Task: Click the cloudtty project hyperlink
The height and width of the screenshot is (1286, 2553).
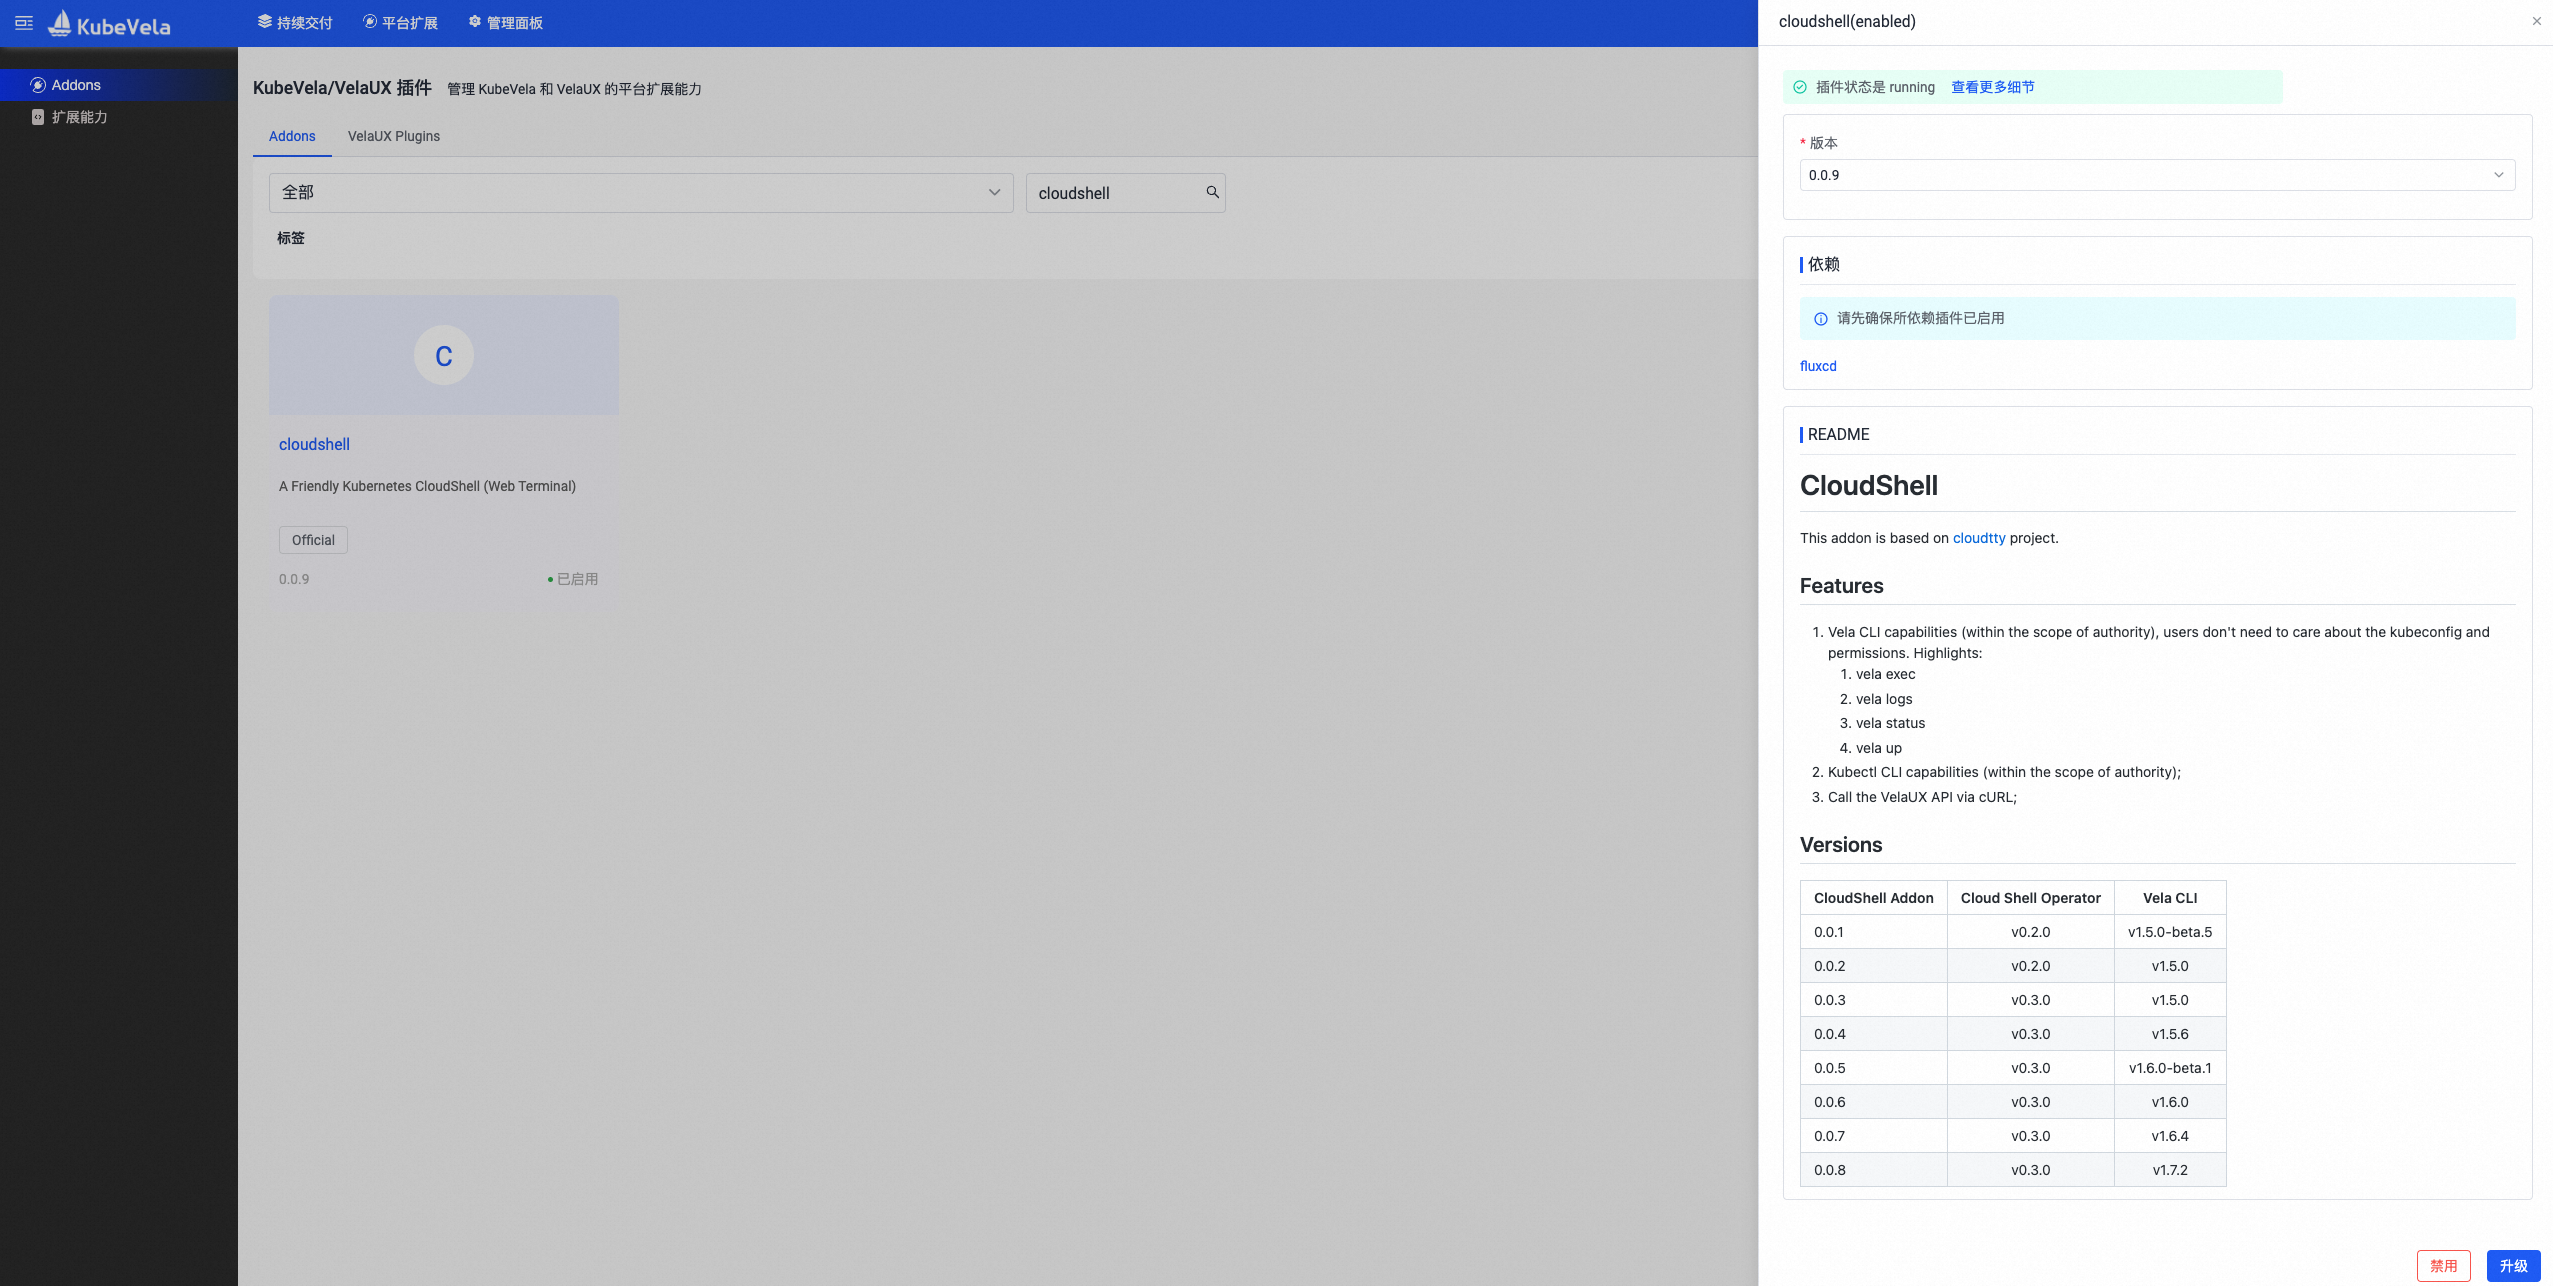Action: click(1979, 538)
